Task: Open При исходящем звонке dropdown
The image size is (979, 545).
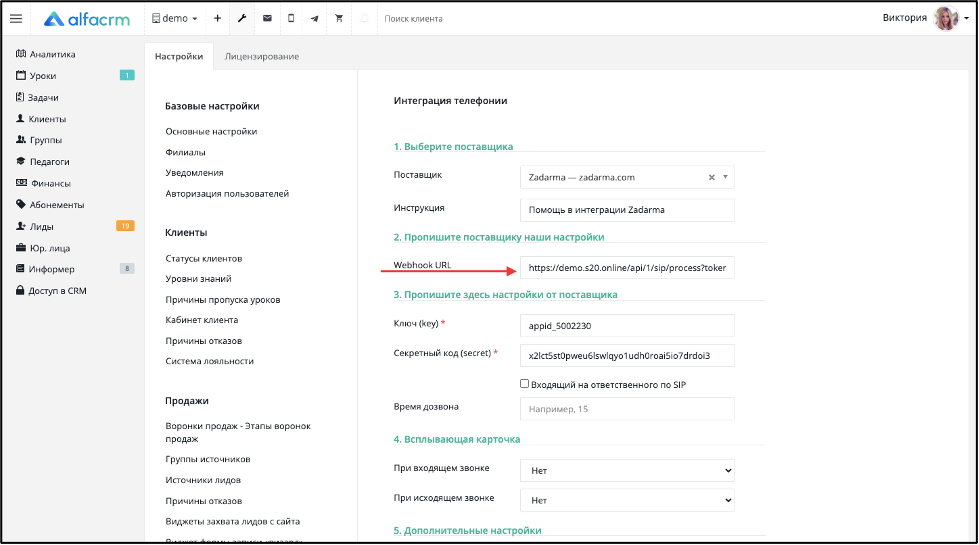Action: coord(627,501)
